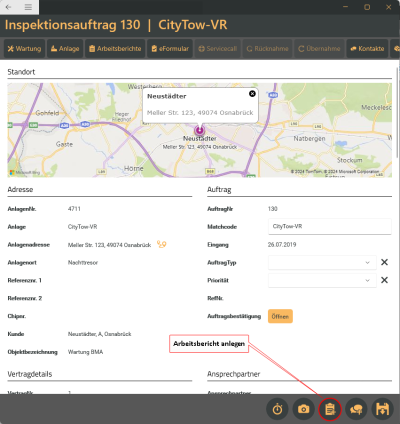Open the Kontakte tab
Screen dimensions: 400x424
[367, 49]
